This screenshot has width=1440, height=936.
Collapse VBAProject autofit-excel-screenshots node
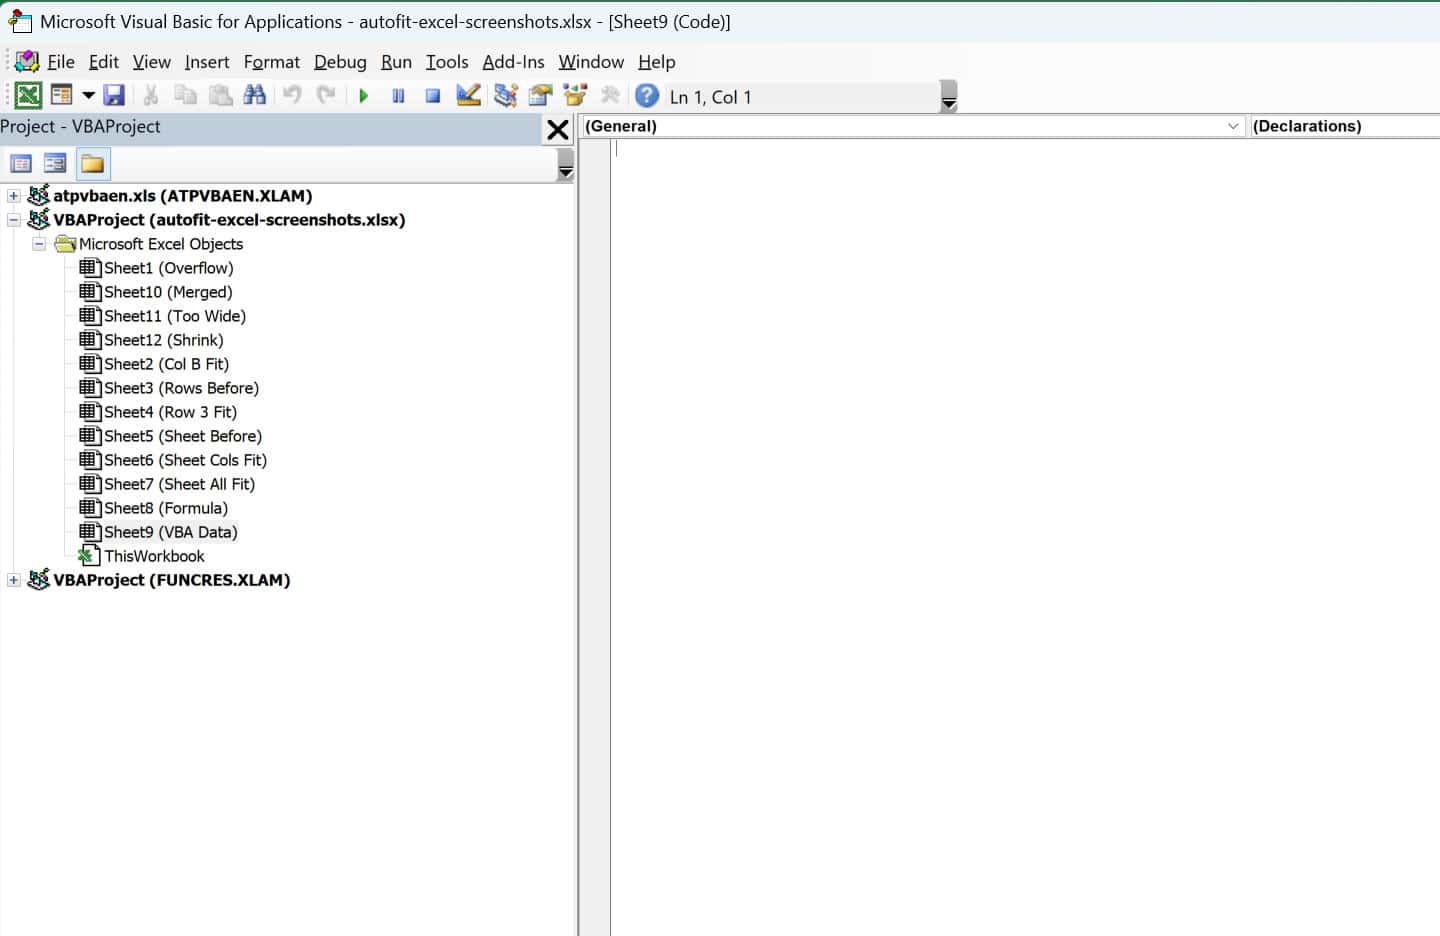[x=14, y=220]
